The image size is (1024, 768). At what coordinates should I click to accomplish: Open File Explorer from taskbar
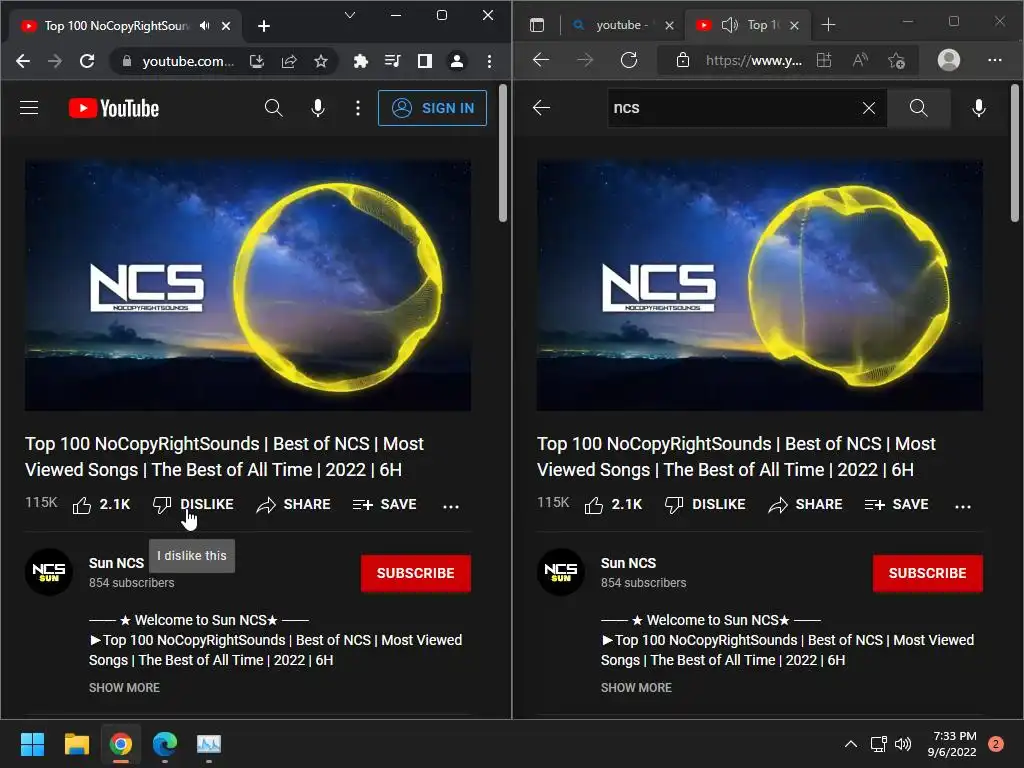click(x=76, y=744)
